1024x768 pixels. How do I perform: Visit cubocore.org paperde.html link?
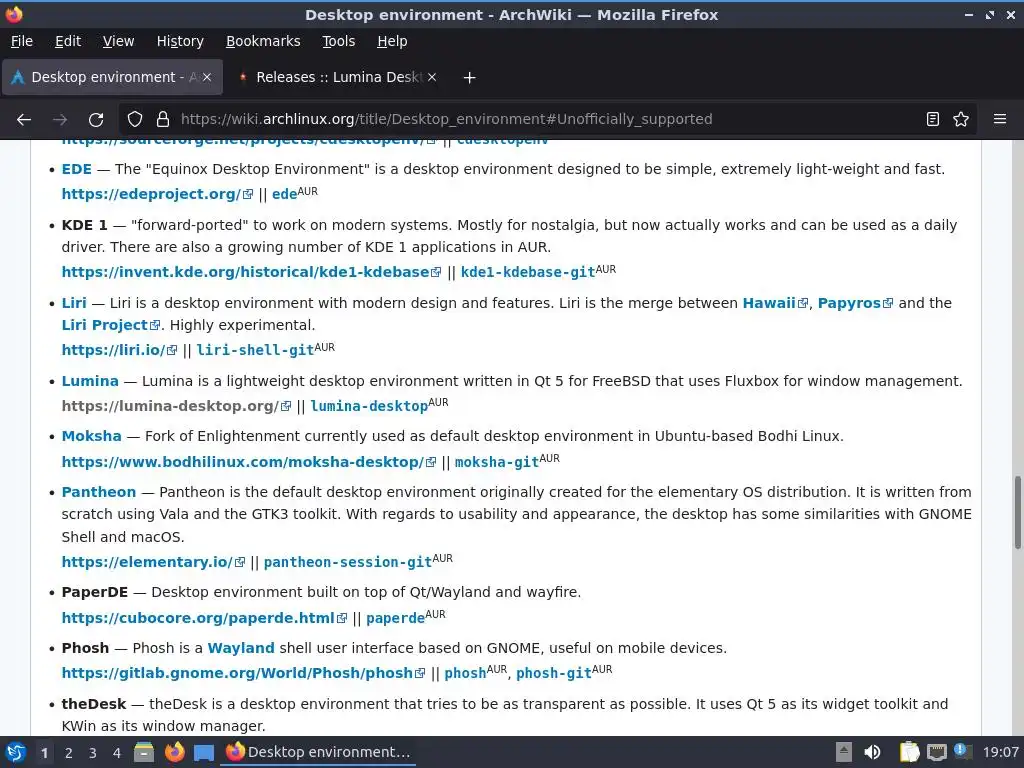click(204, 618)
